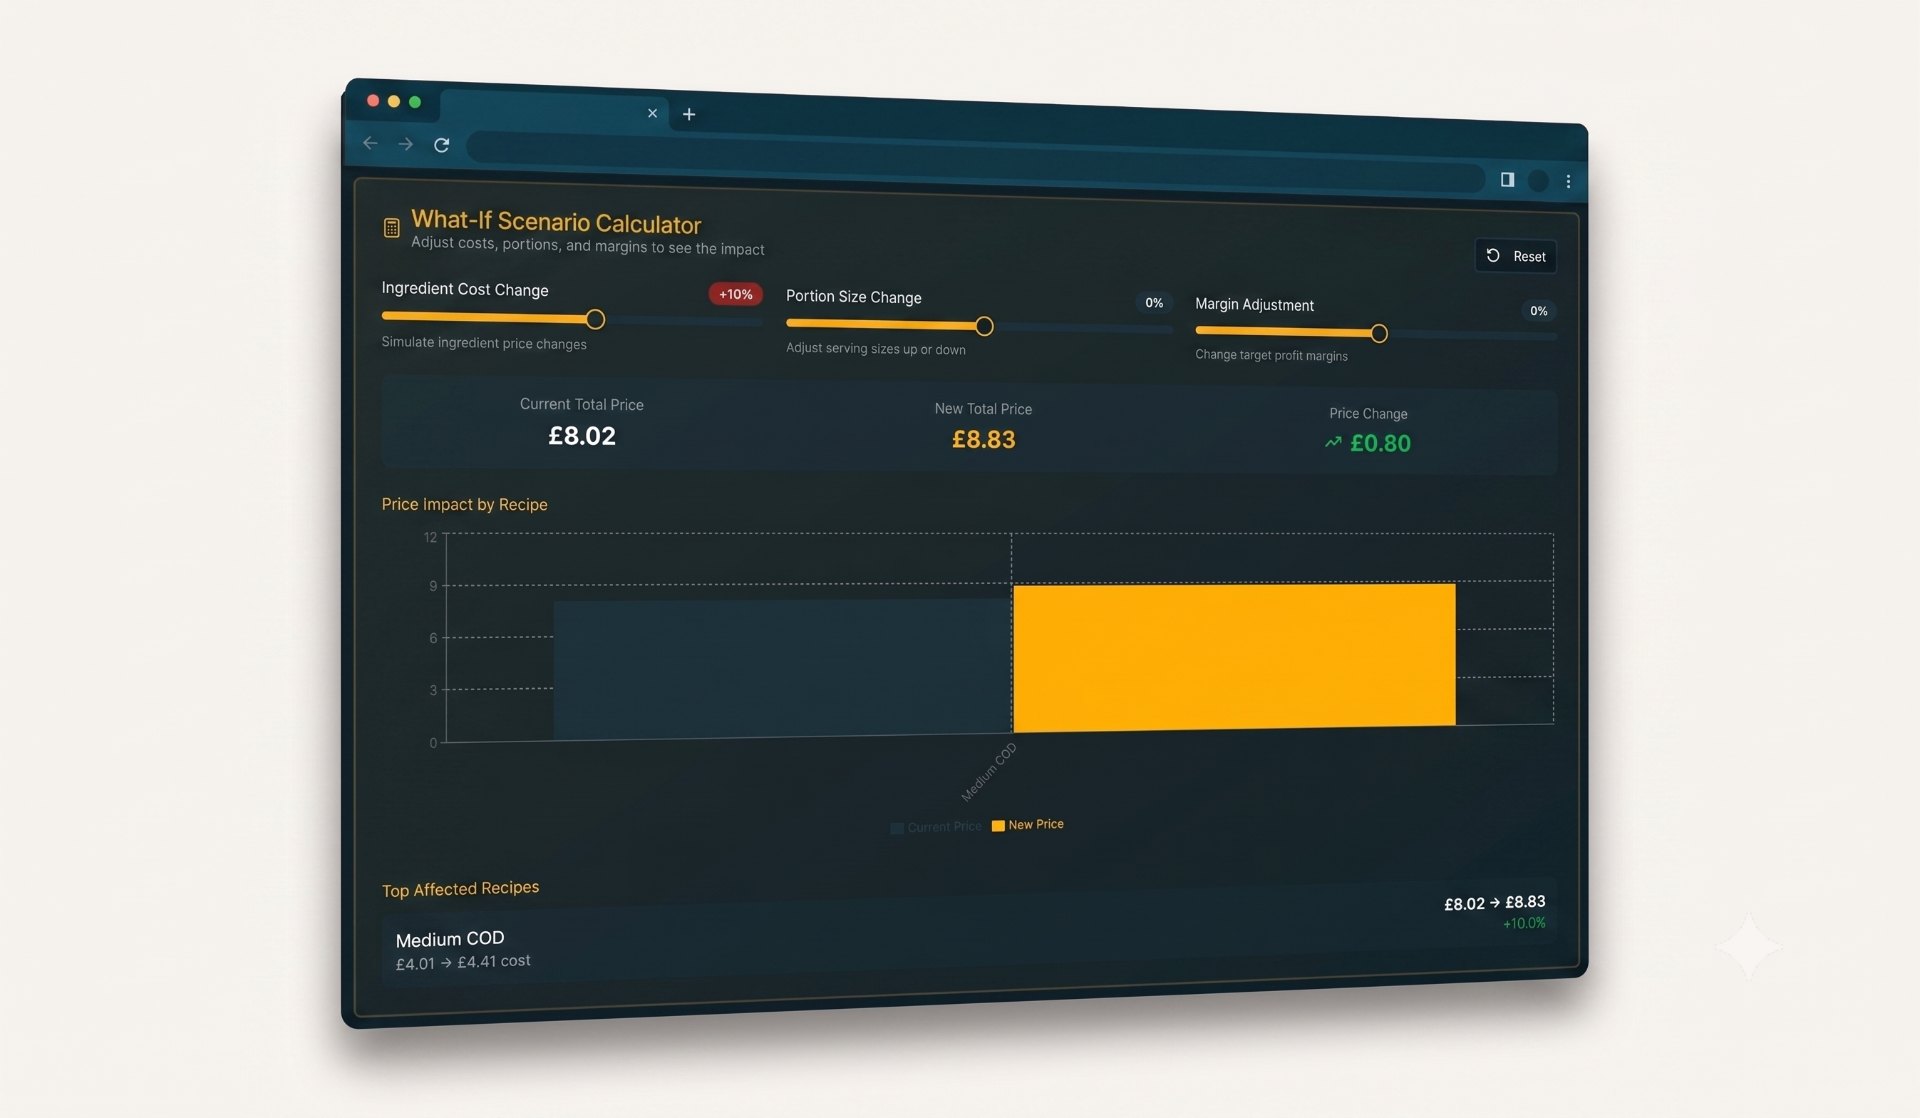The width and height of the screenshot is (1920, 1118).
Task: Click the browser profile avatar
Action: [x=1539, y=180]
